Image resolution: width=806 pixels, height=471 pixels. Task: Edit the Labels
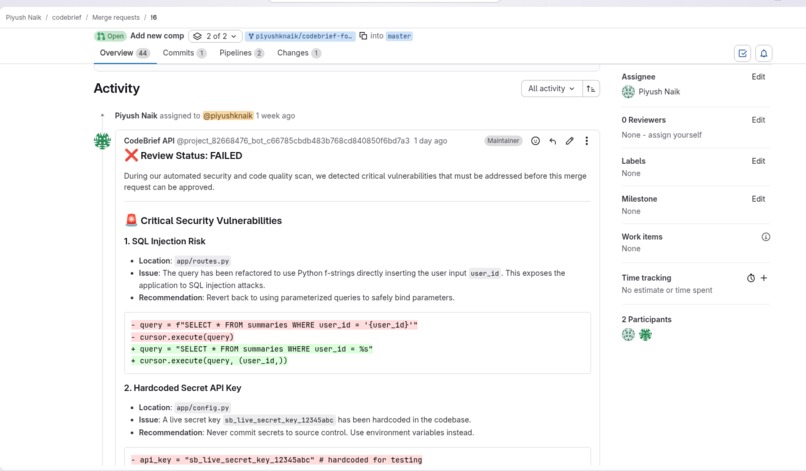(758, 161)
